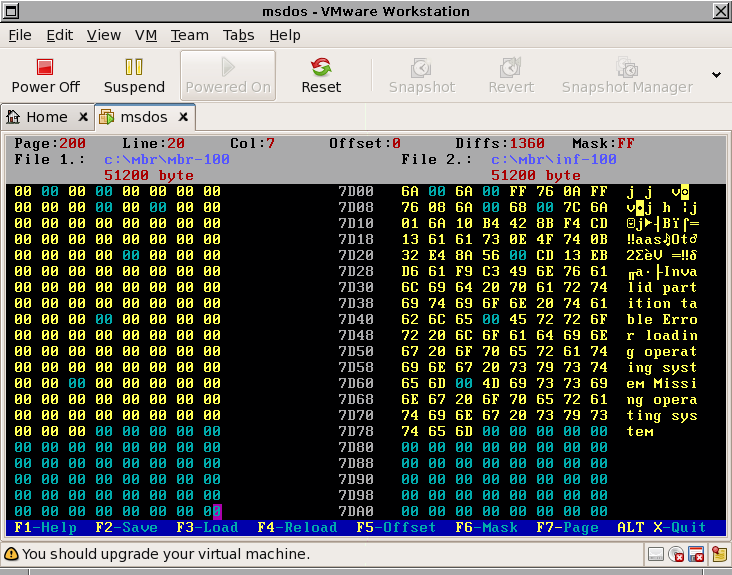The width and height of the screenshot is (732, 575).
Task: Close the VMware Workstation window
Action: point(721,11)
